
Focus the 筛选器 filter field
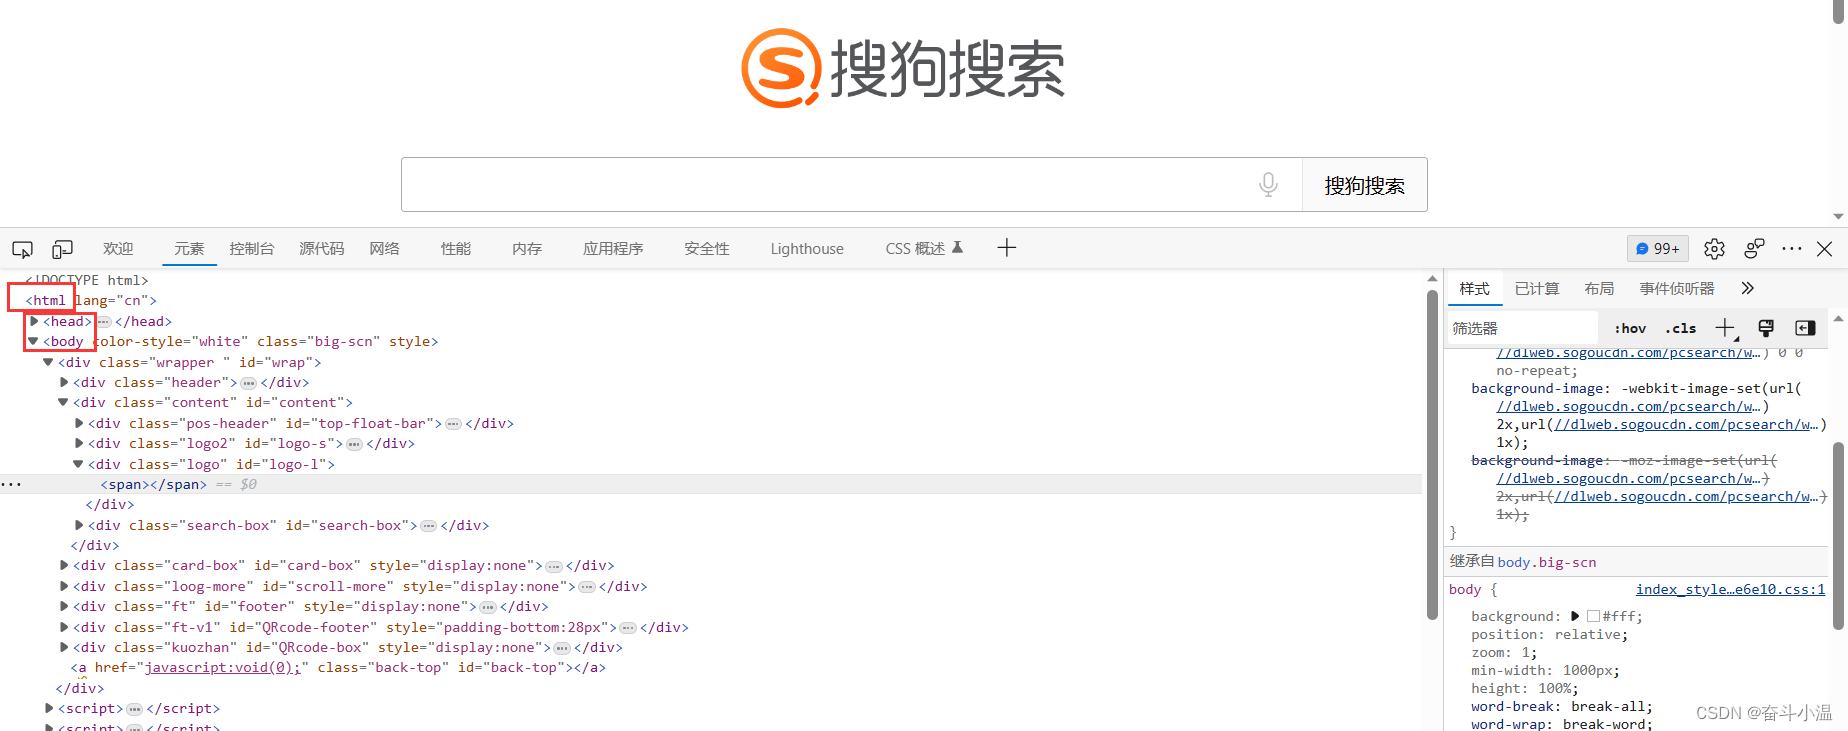tap(1522, 328)
